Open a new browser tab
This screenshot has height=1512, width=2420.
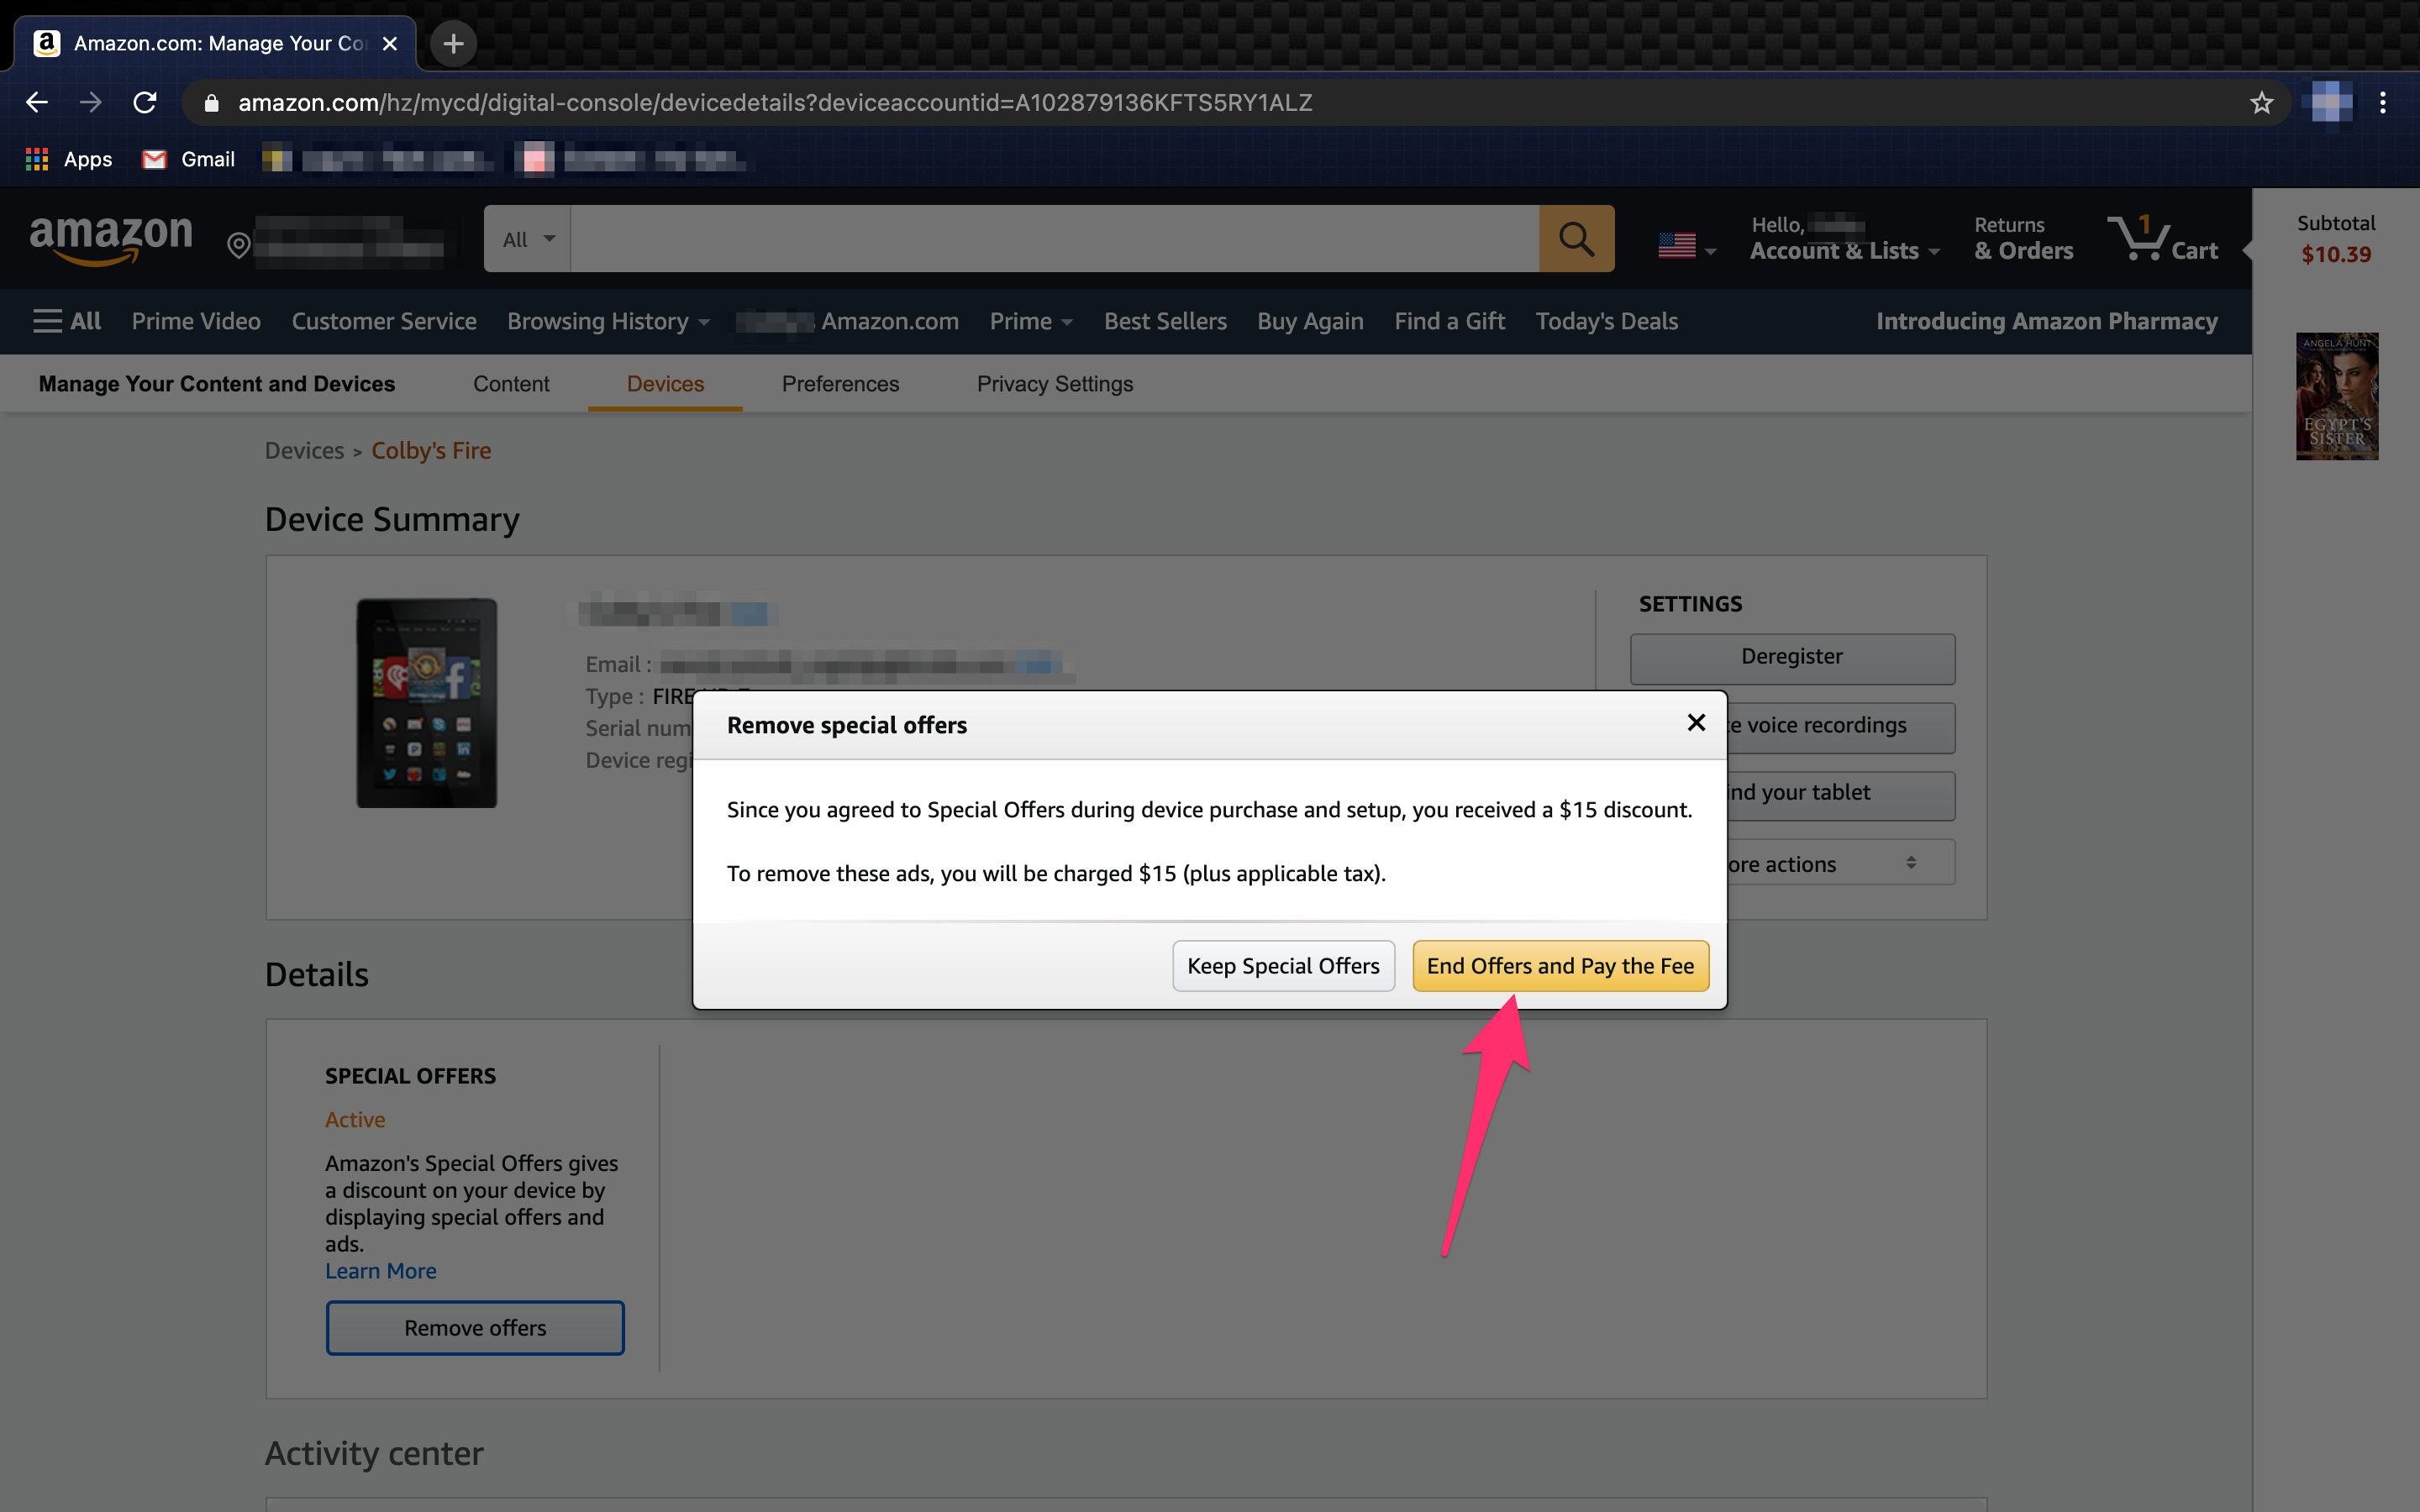tap(453, 44)
